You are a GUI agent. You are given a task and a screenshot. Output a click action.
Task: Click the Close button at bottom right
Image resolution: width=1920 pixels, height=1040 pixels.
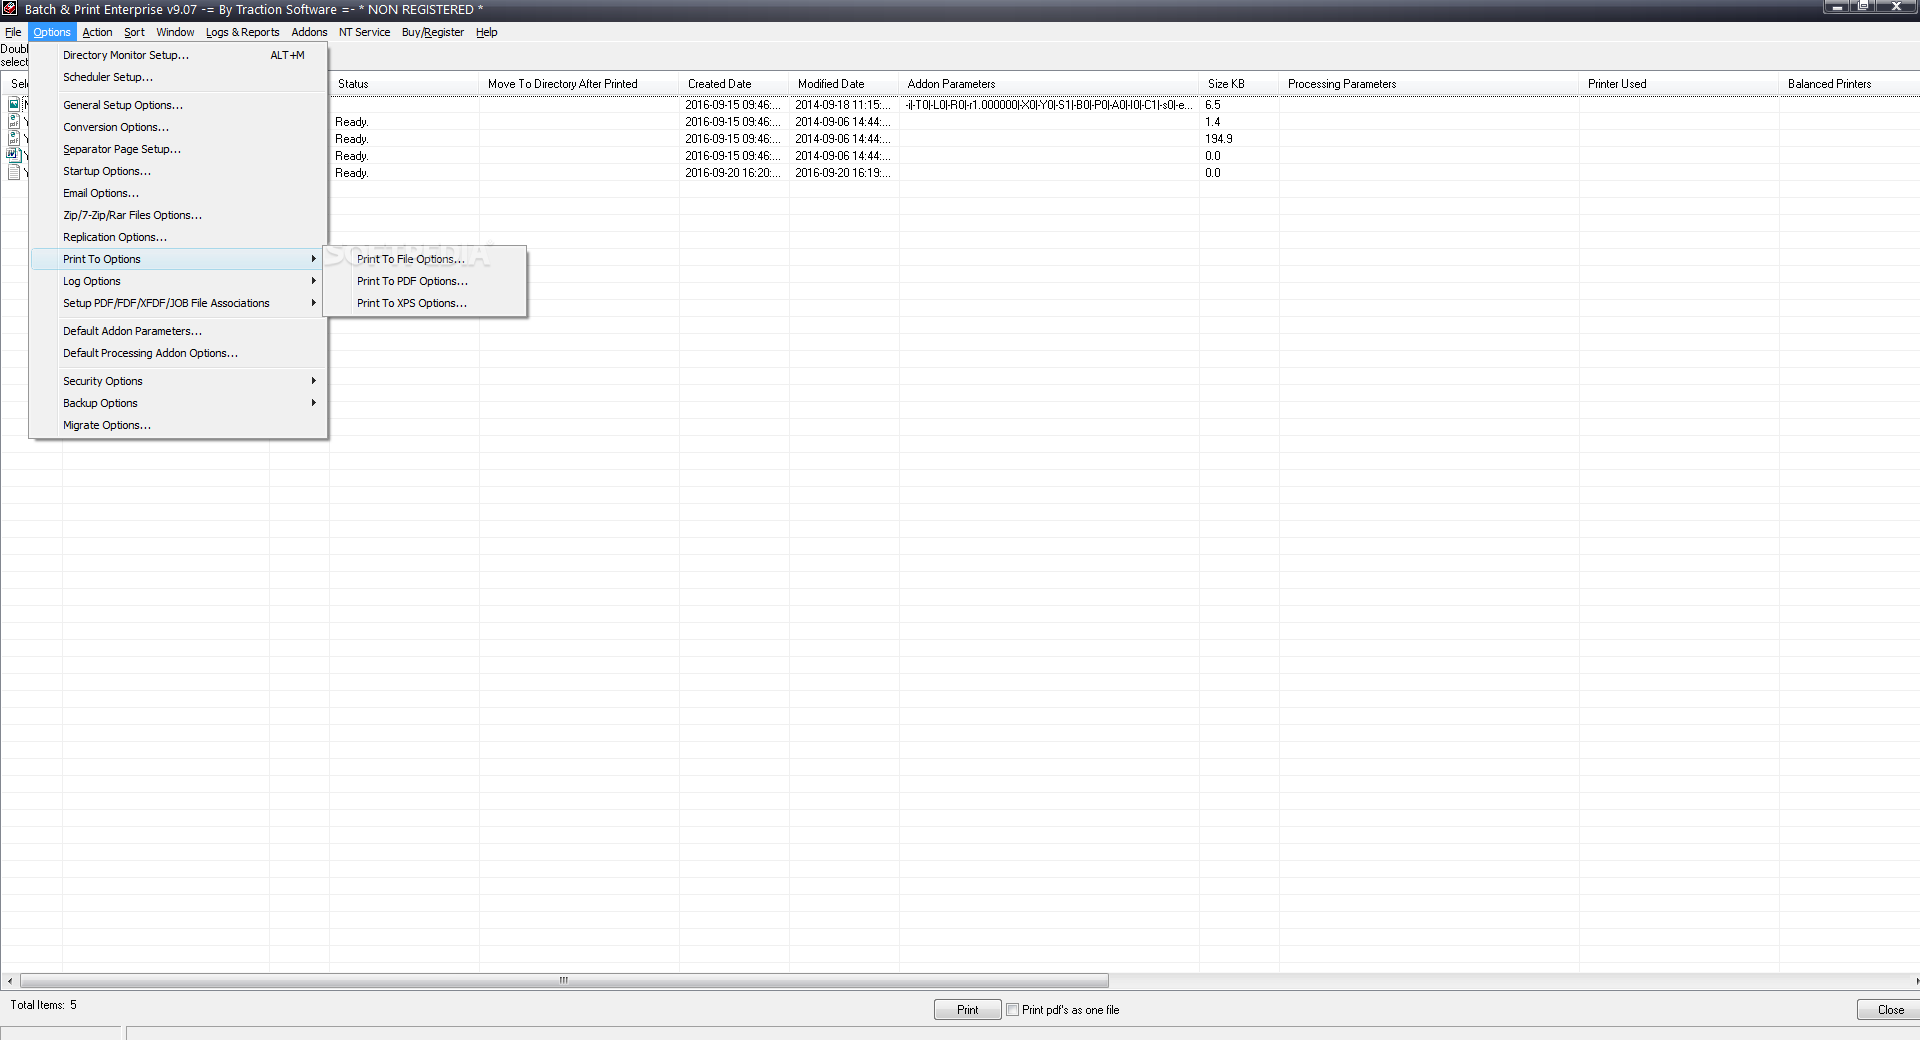1889,1010
